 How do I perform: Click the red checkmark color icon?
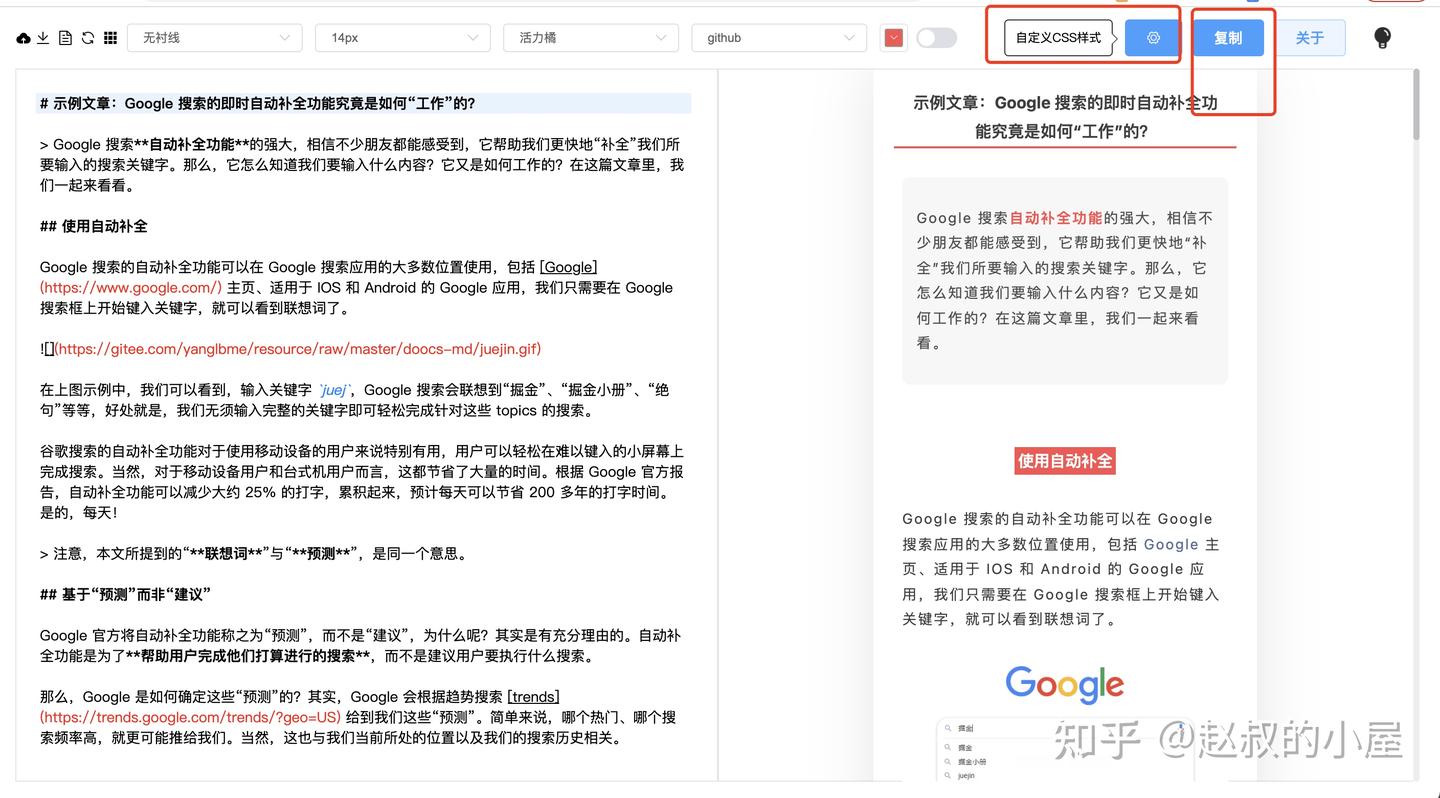pos(893,35)
